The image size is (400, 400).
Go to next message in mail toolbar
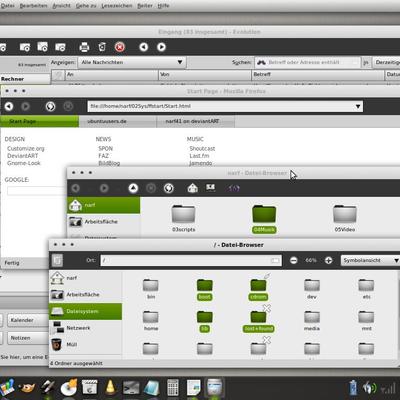tap(161, 47)
